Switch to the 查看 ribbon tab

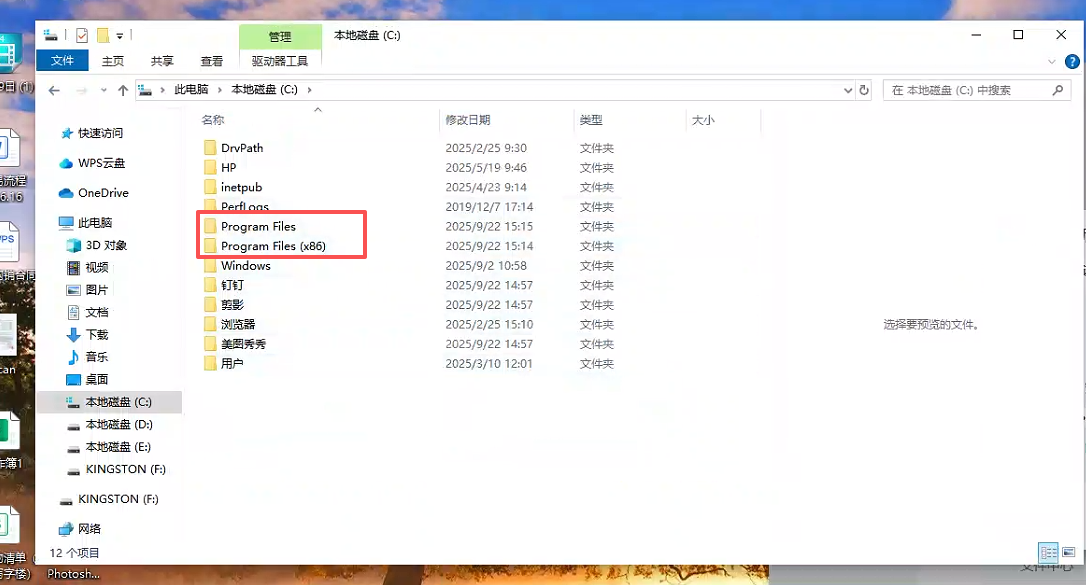pyautogui.click(x=211, y=61)
